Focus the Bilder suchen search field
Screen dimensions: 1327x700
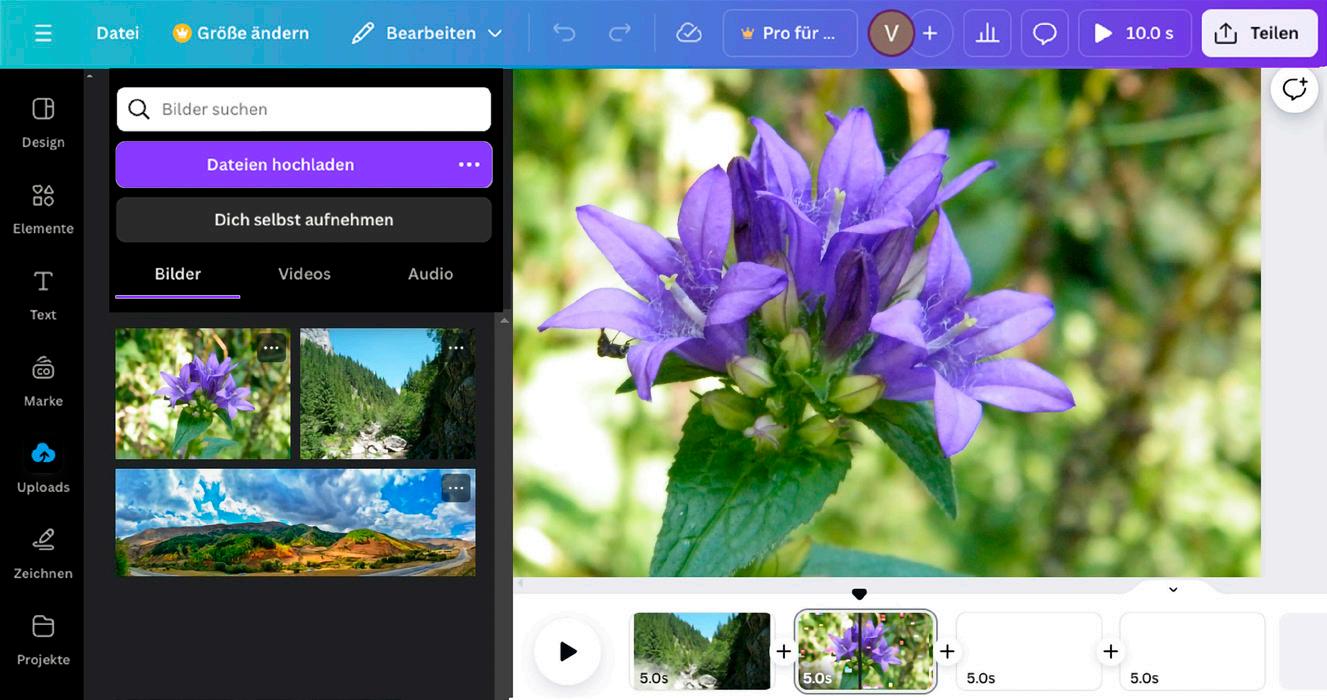pos(304,109)
